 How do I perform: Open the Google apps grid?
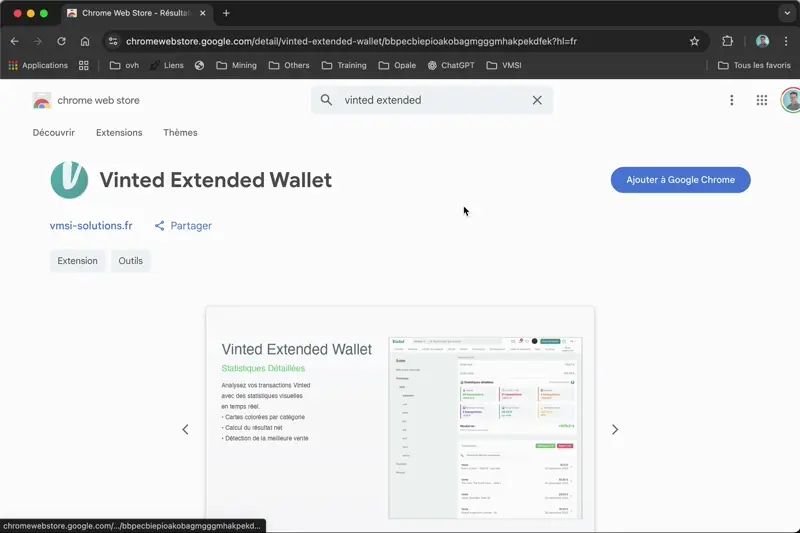point(762,100)
